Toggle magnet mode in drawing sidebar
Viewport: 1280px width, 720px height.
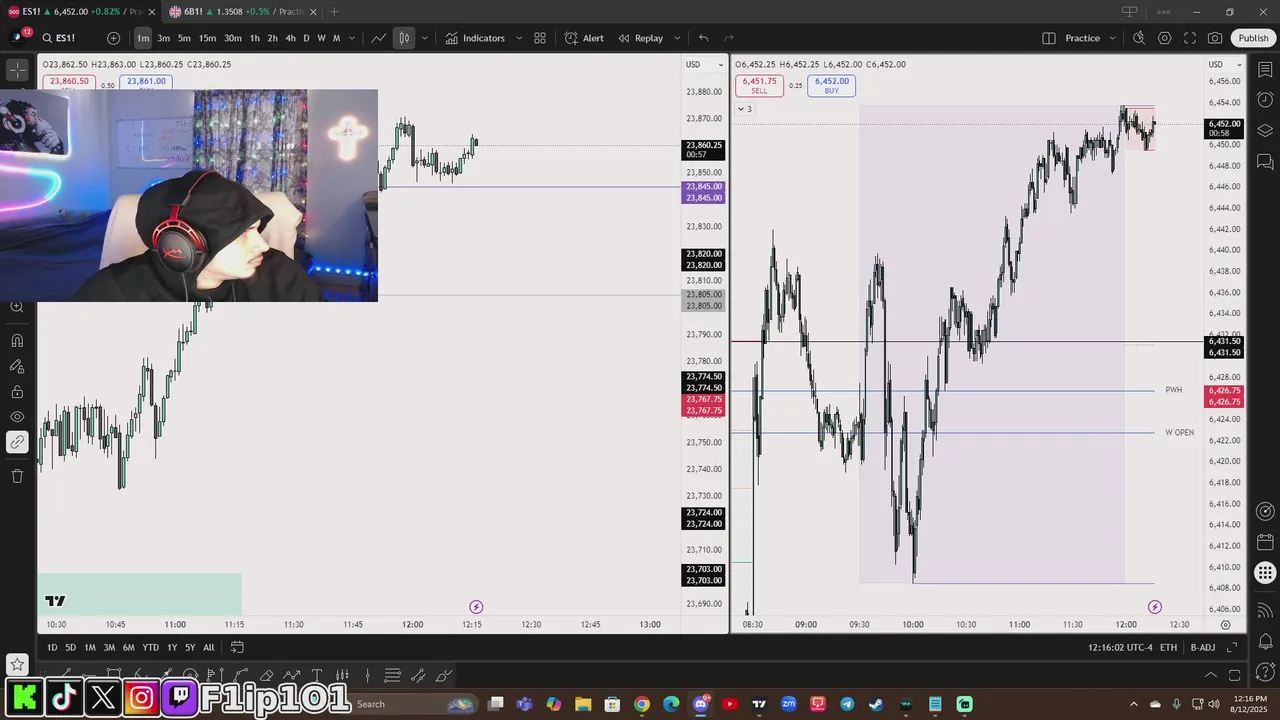point(17,341)
